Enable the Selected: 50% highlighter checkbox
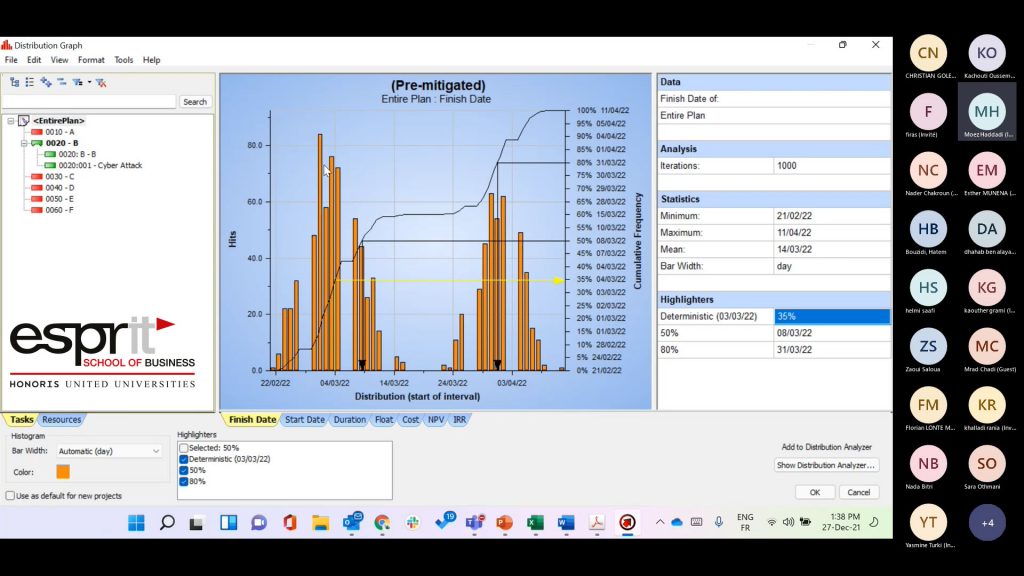This screenshot has width=1024, height=576. pos(184,448)
